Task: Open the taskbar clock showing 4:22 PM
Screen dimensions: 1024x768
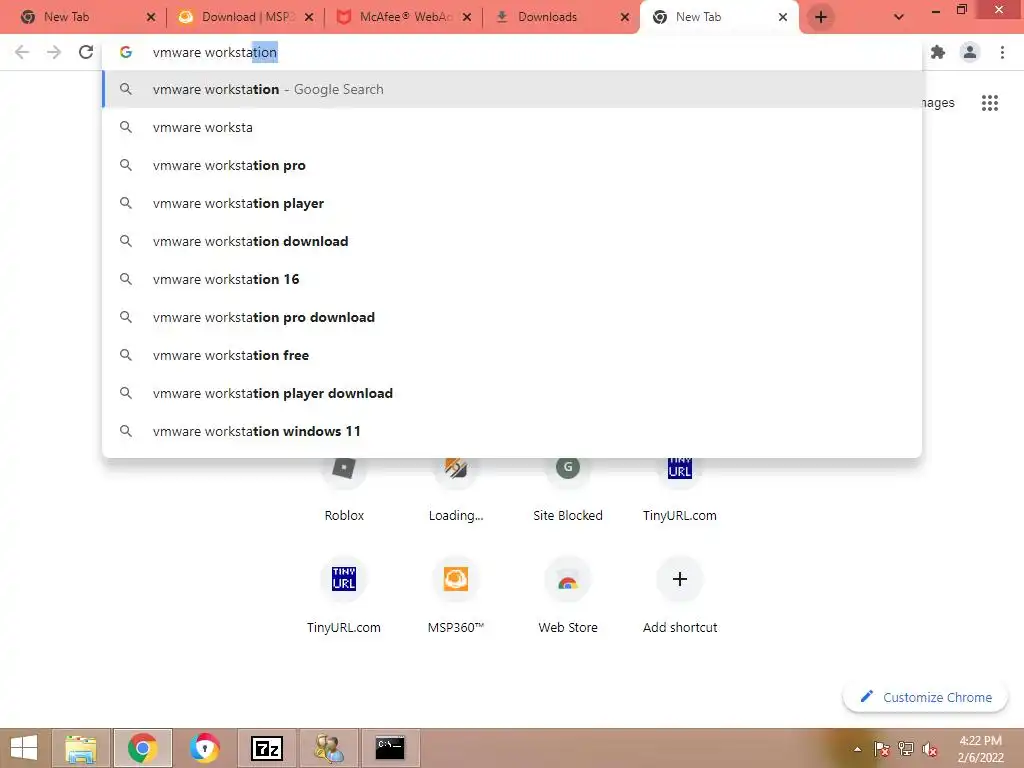Action: (x=980, y=749)
